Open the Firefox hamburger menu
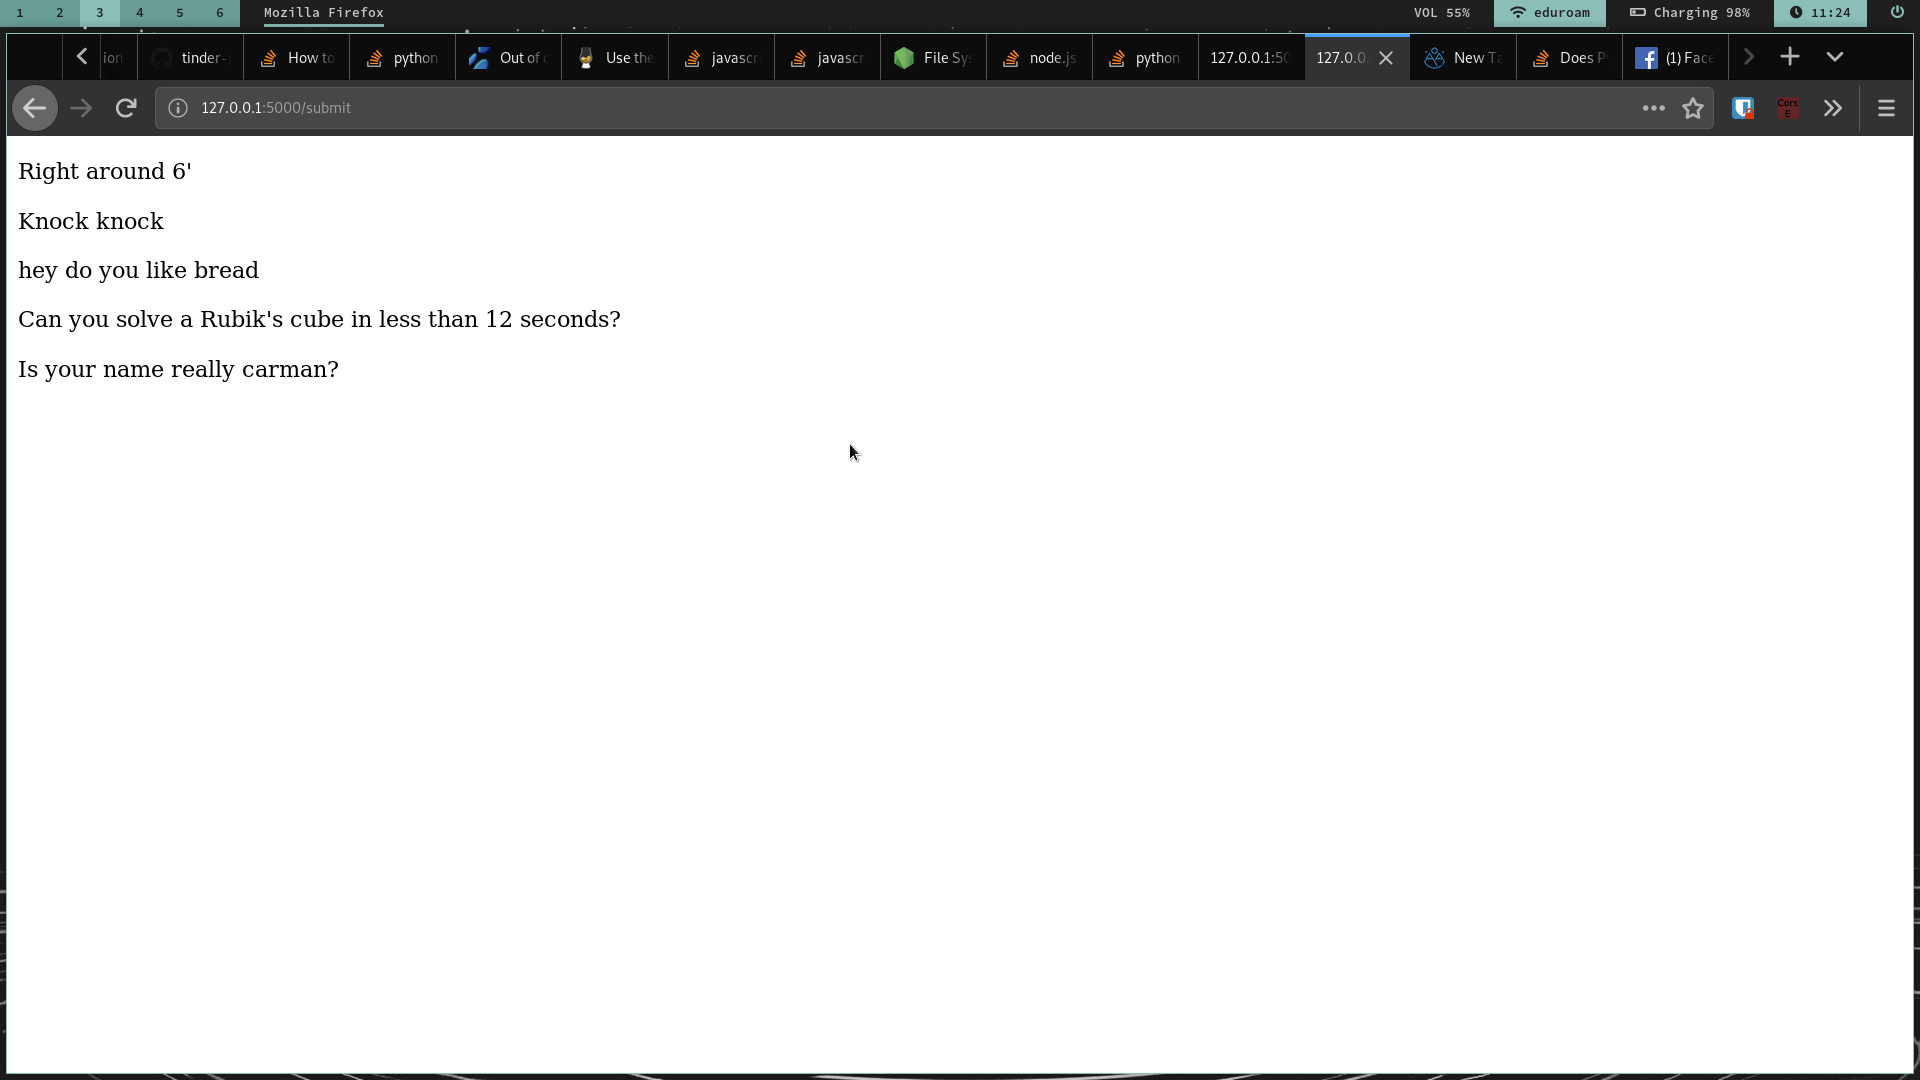Screen dimensions: 1920x1080 (x=1886, y=108)
